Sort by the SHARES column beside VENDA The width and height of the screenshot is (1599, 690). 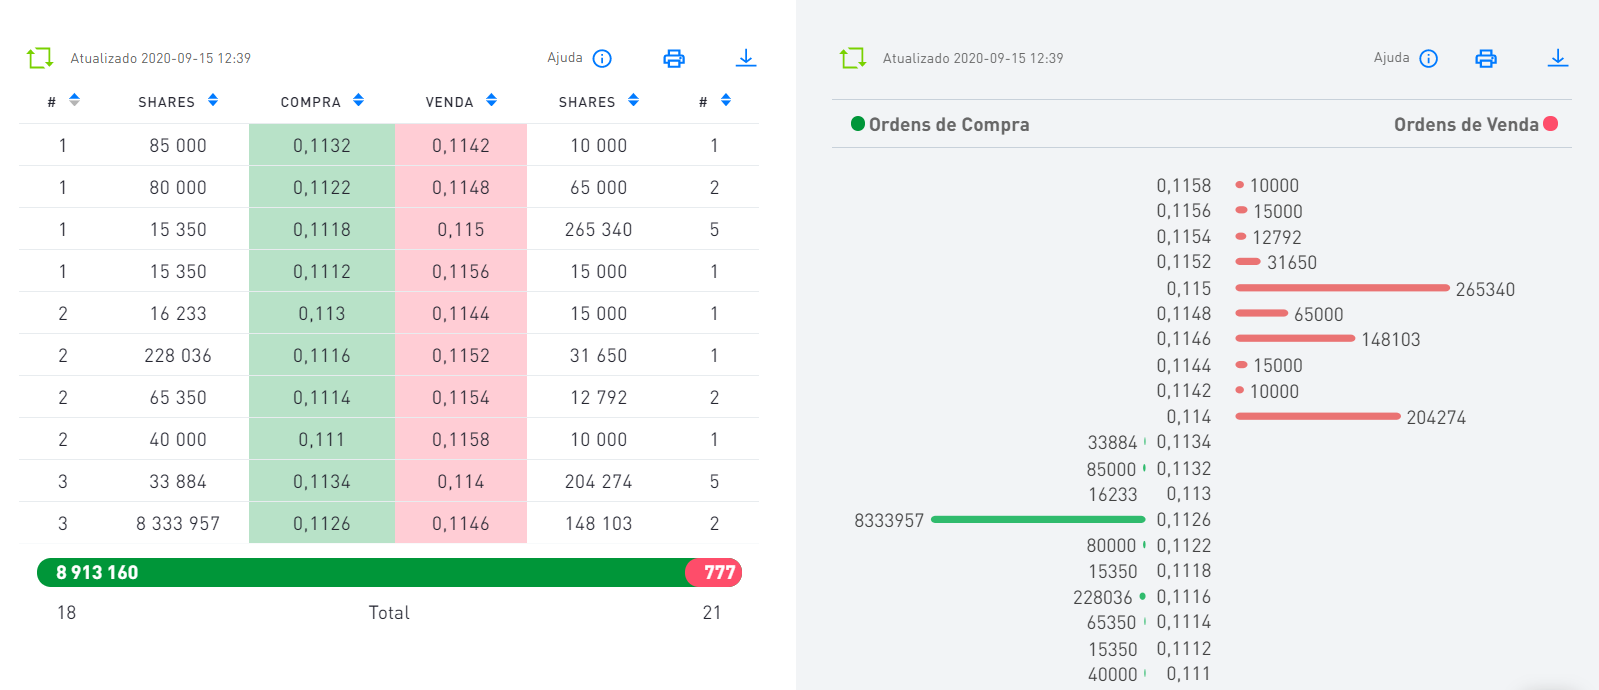633,100
